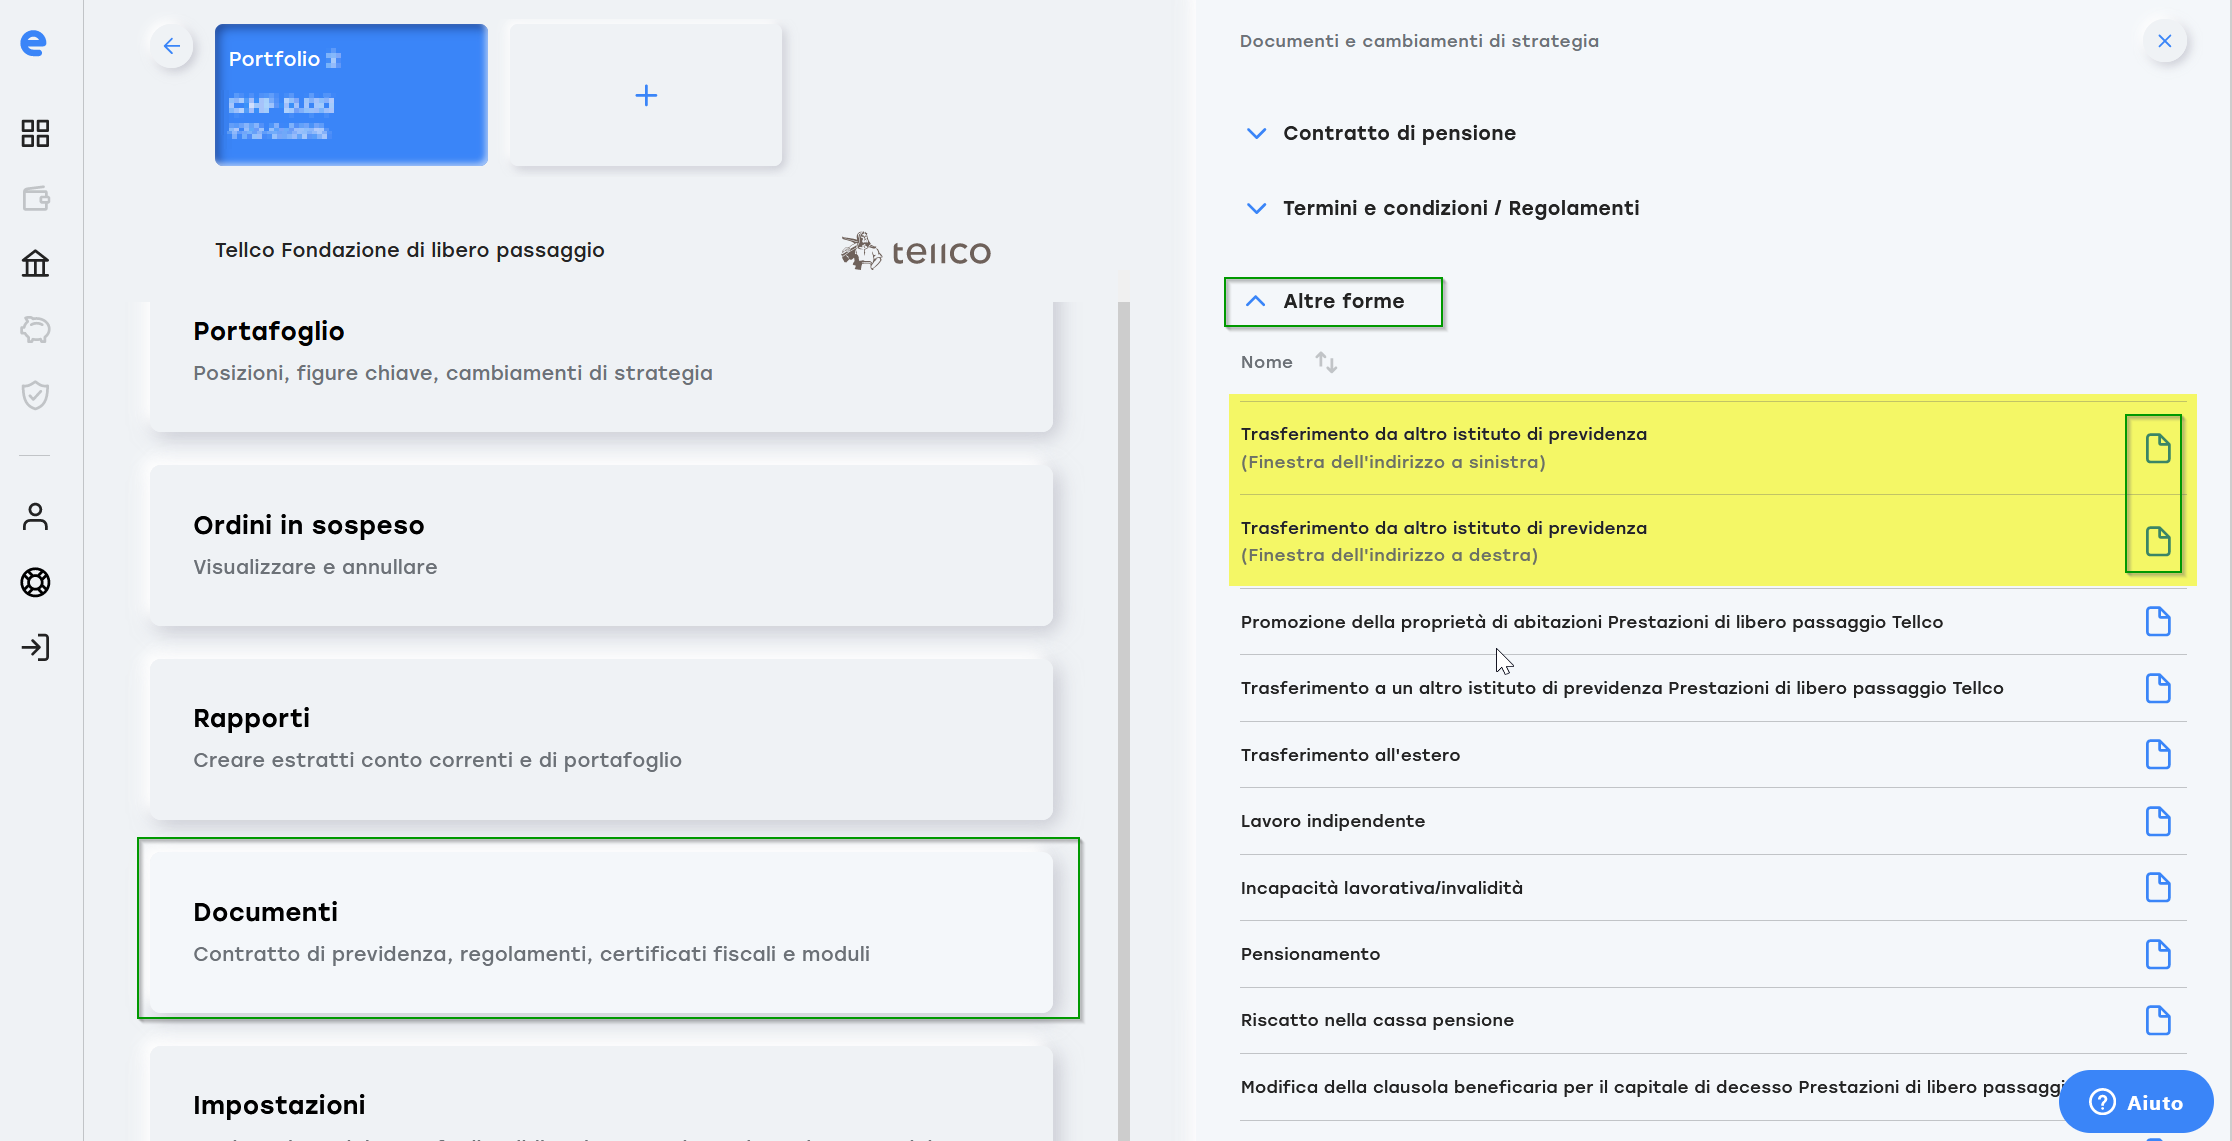Click the lifebuoy support icon in sidebar
The height and width of the screenshot is (1141, 2232).
click(x=35, y=582)
